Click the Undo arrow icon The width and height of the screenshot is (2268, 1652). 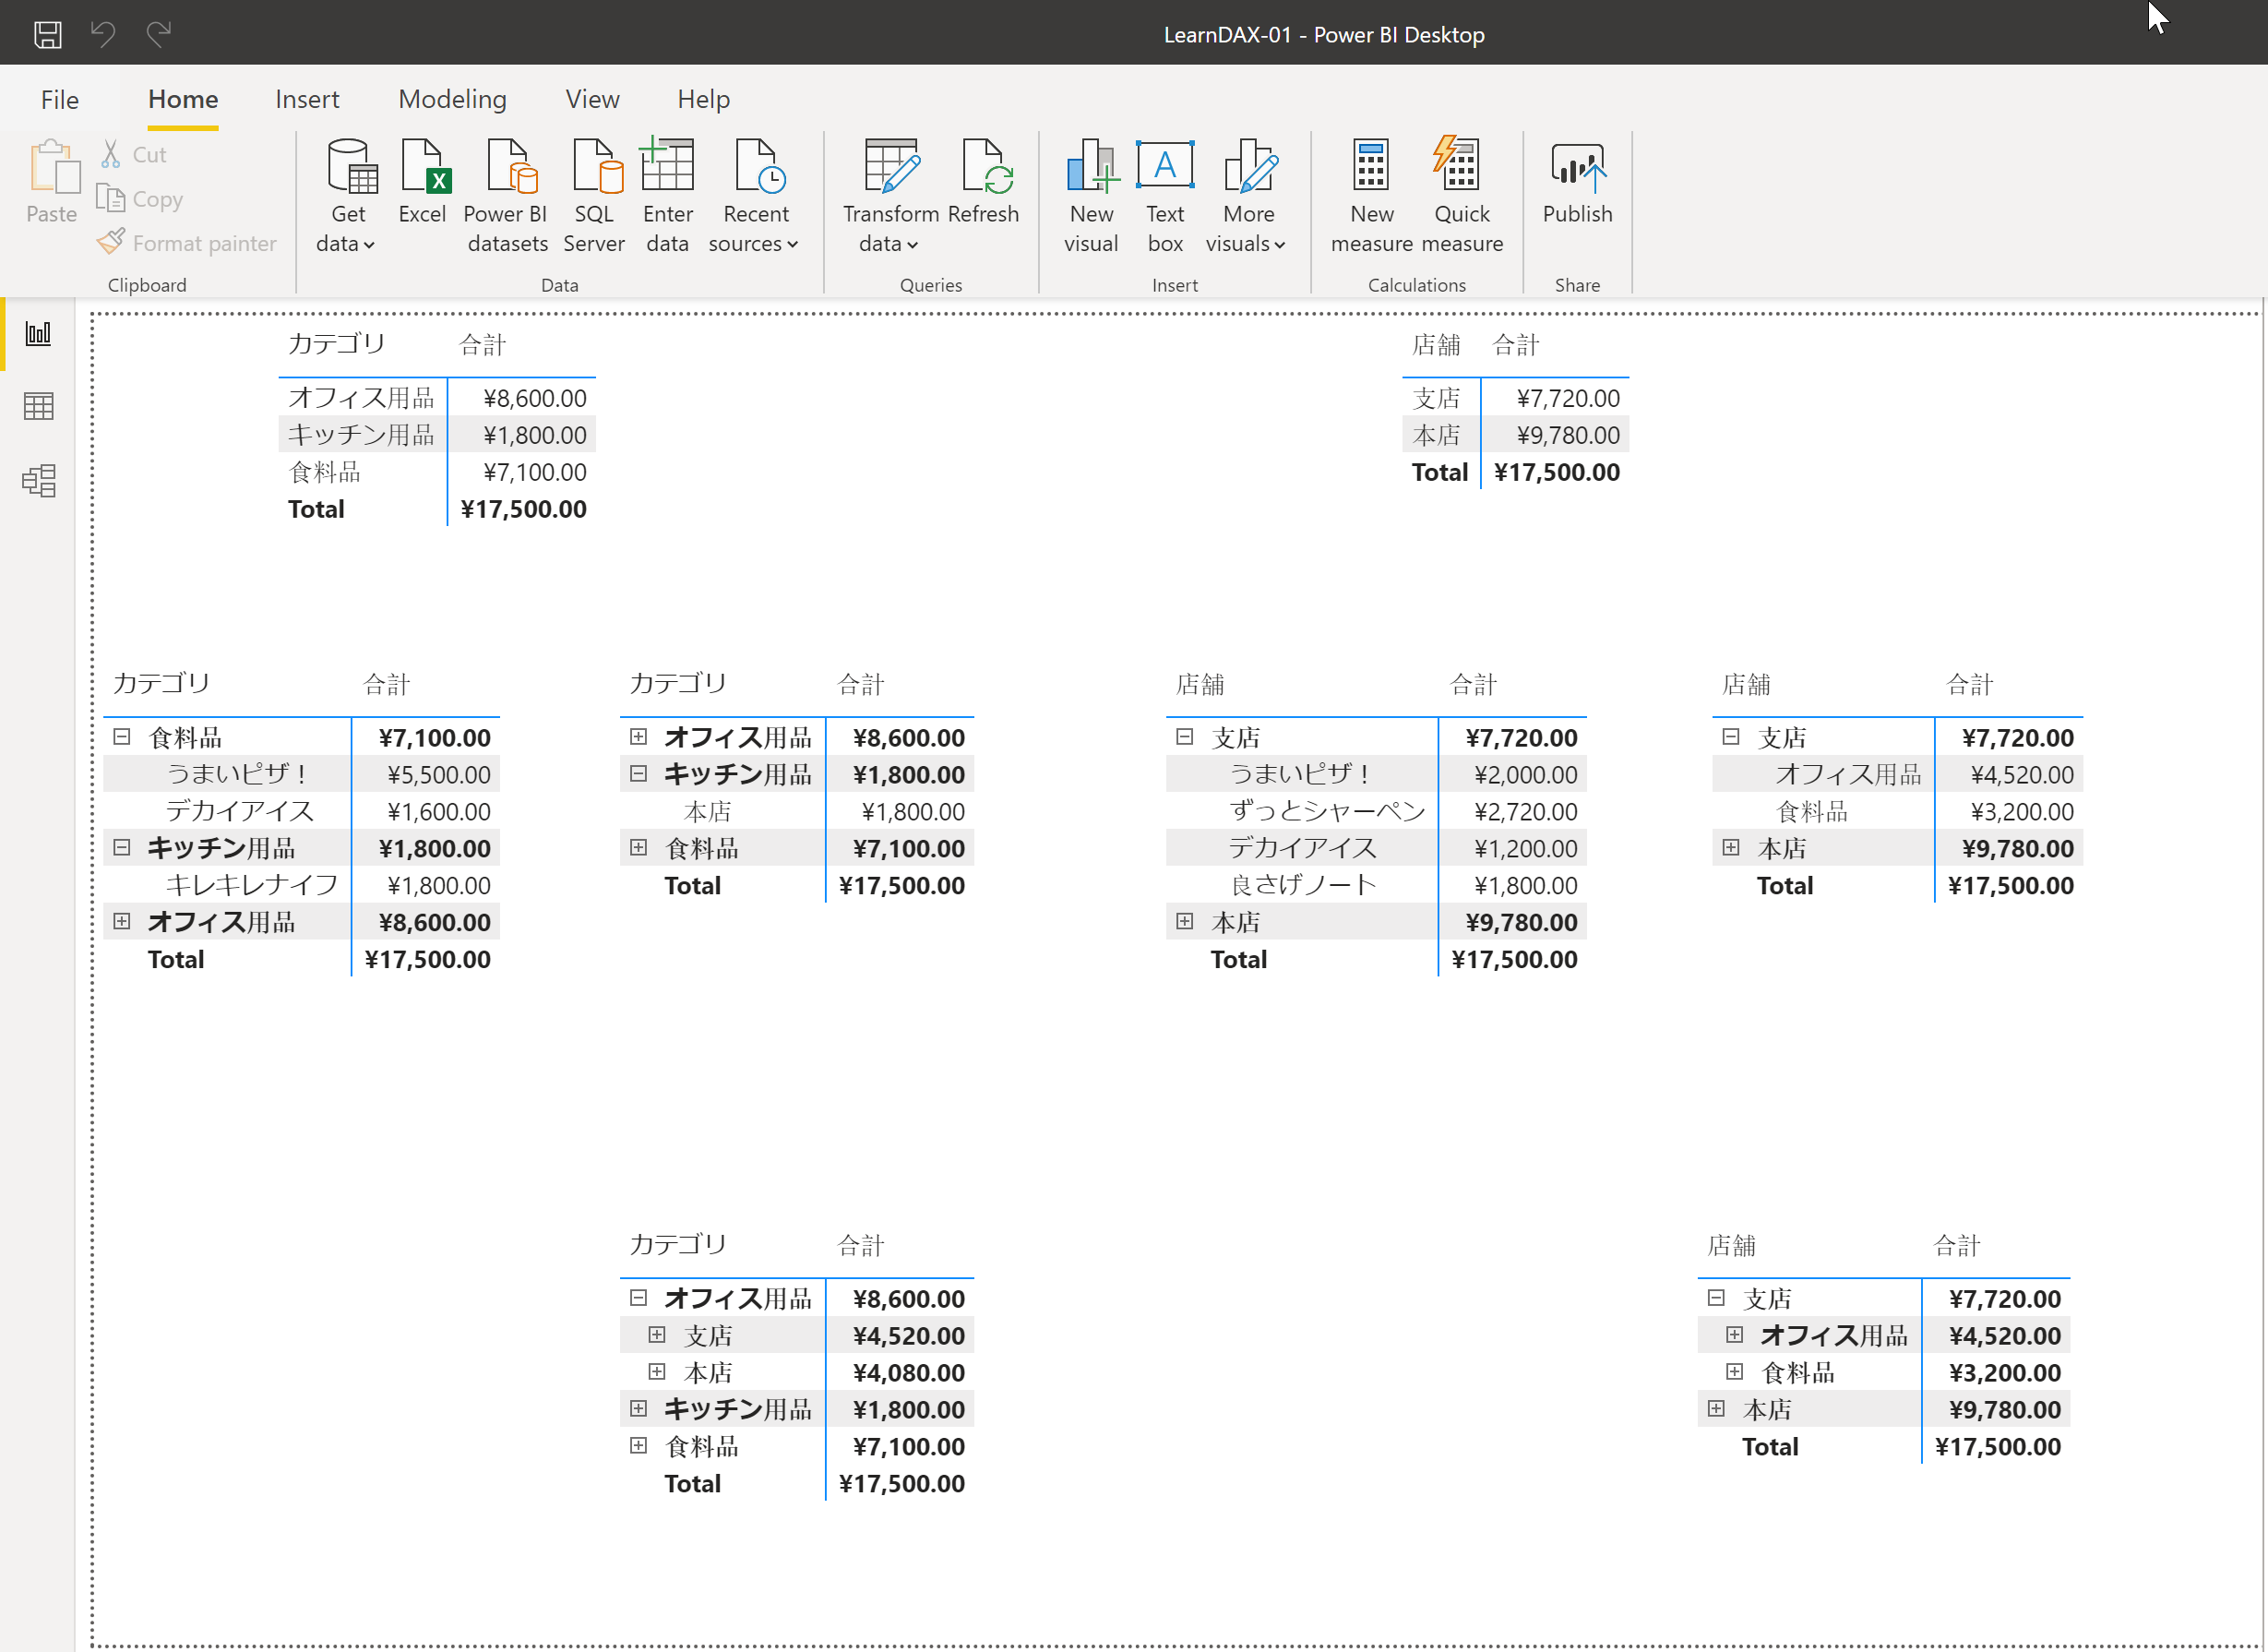click(x=103, y=35)
